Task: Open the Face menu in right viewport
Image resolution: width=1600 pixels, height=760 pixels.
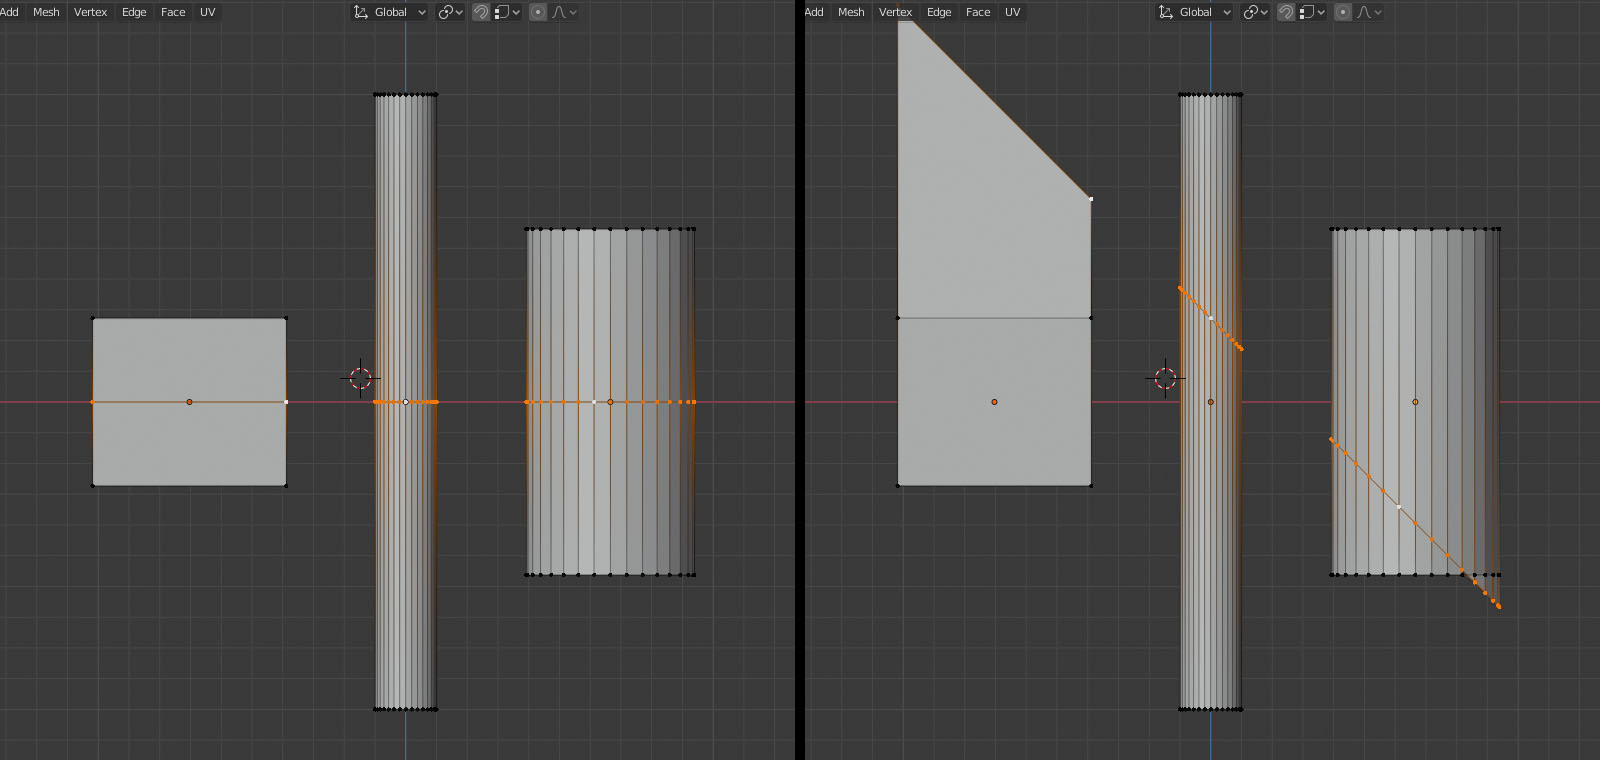Action: point(978,12)
